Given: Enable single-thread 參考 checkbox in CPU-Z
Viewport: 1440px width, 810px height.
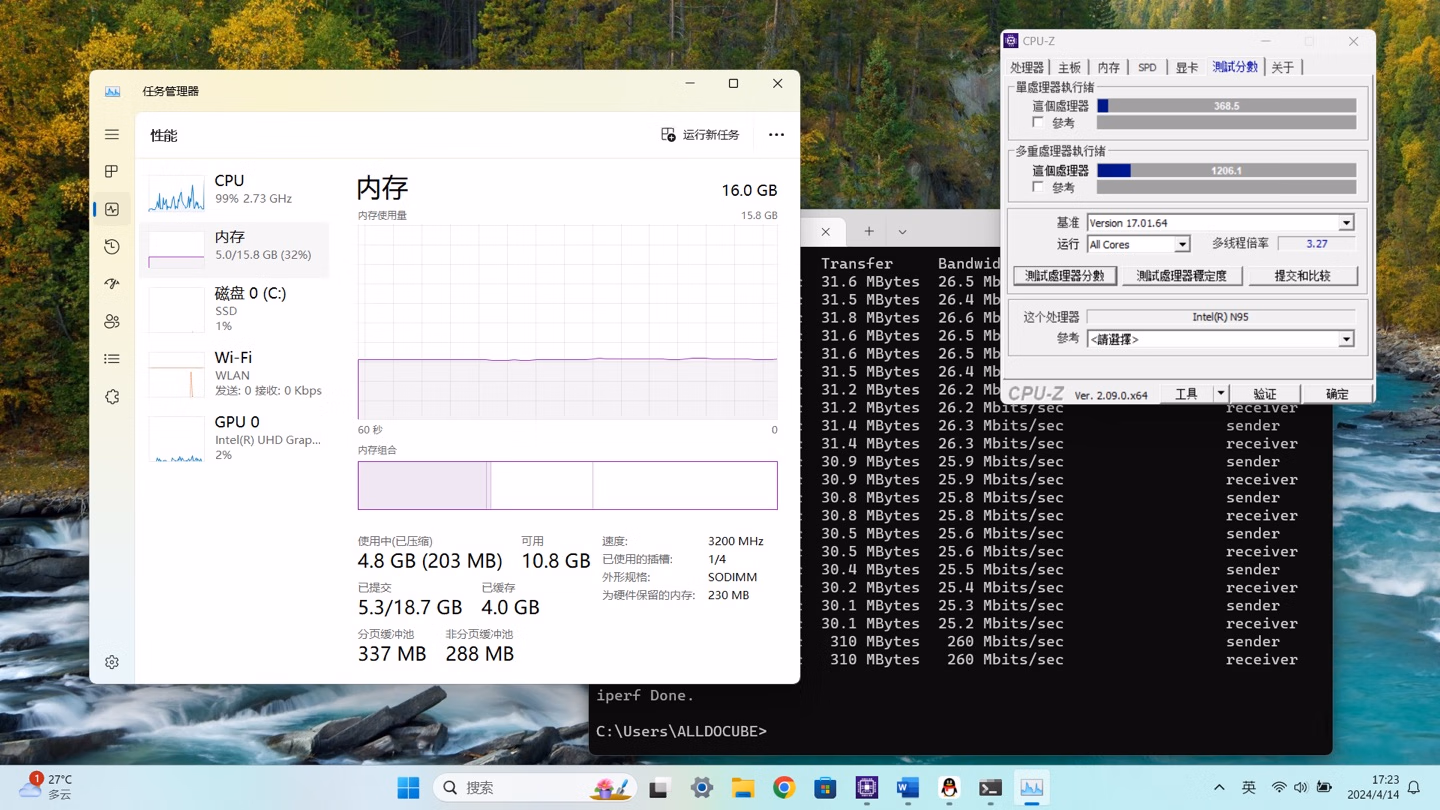Looking at the screenshot, I should (1038, 122).
